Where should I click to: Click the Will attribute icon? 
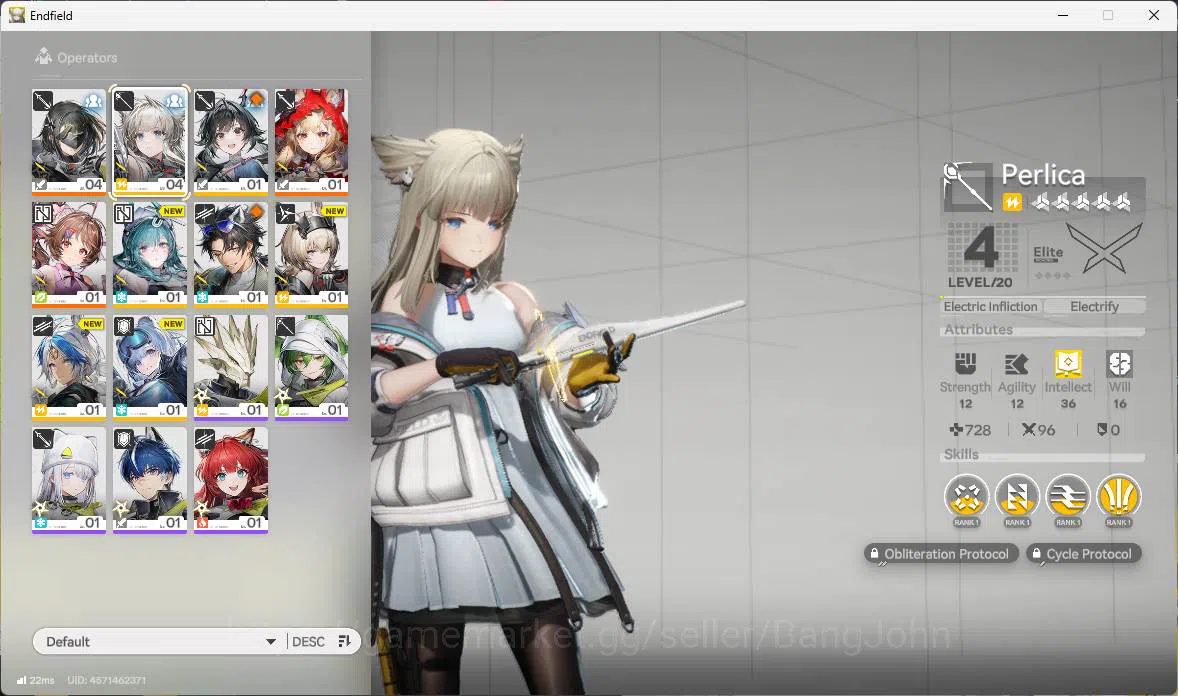[x=1119, y=364]
